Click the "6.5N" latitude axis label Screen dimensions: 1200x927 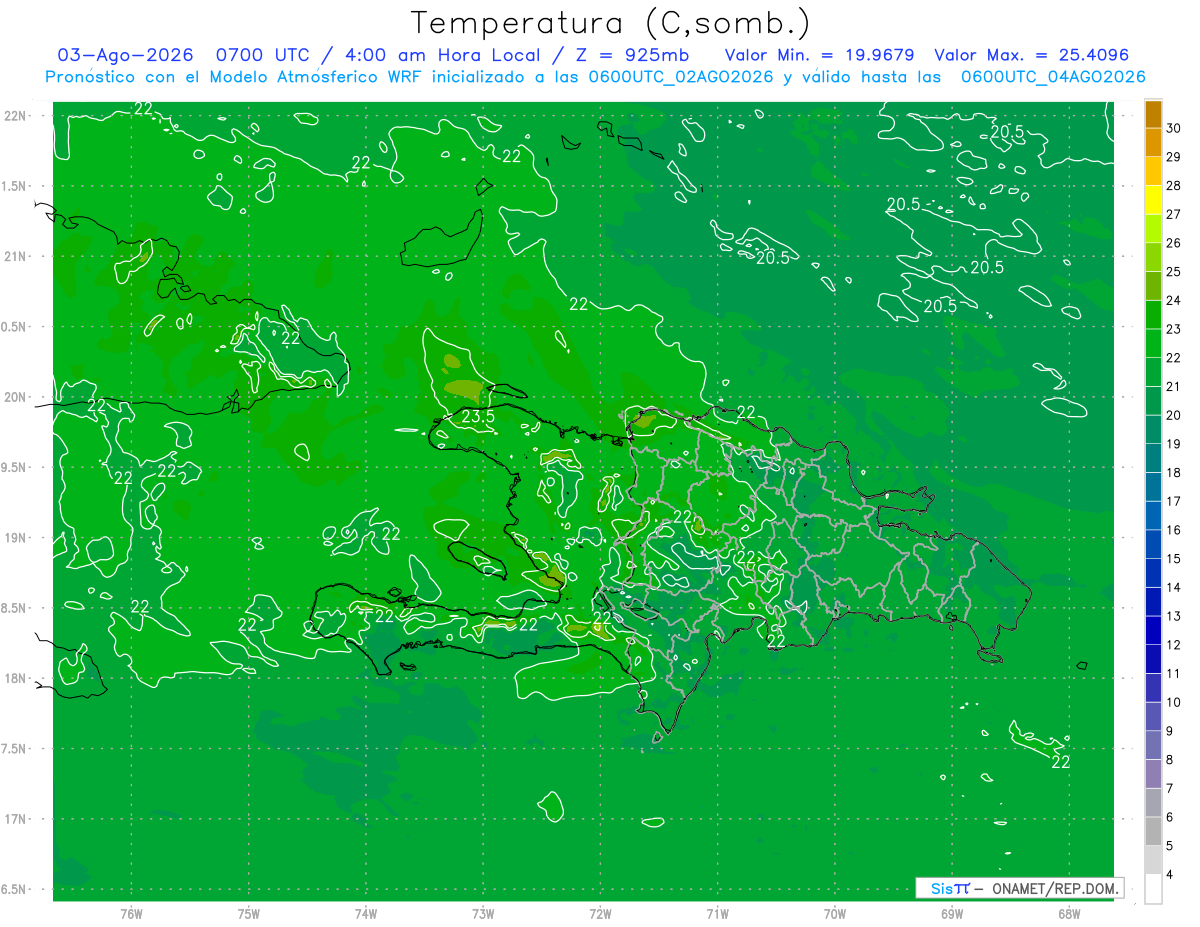click(15, 889)
